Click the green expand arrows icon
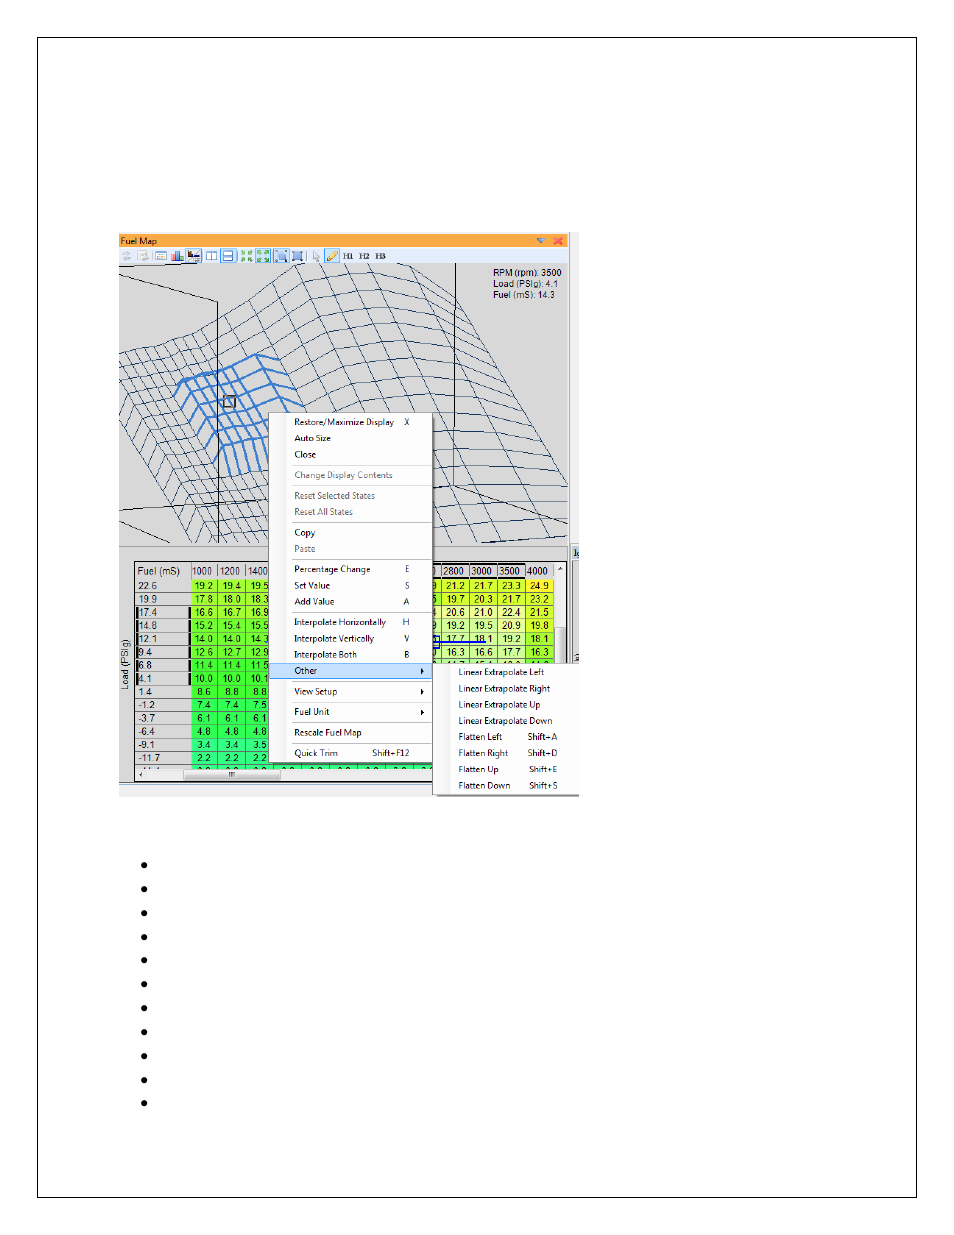The height and width of the screenshot is (1235, 954). [x=263, y=256]
